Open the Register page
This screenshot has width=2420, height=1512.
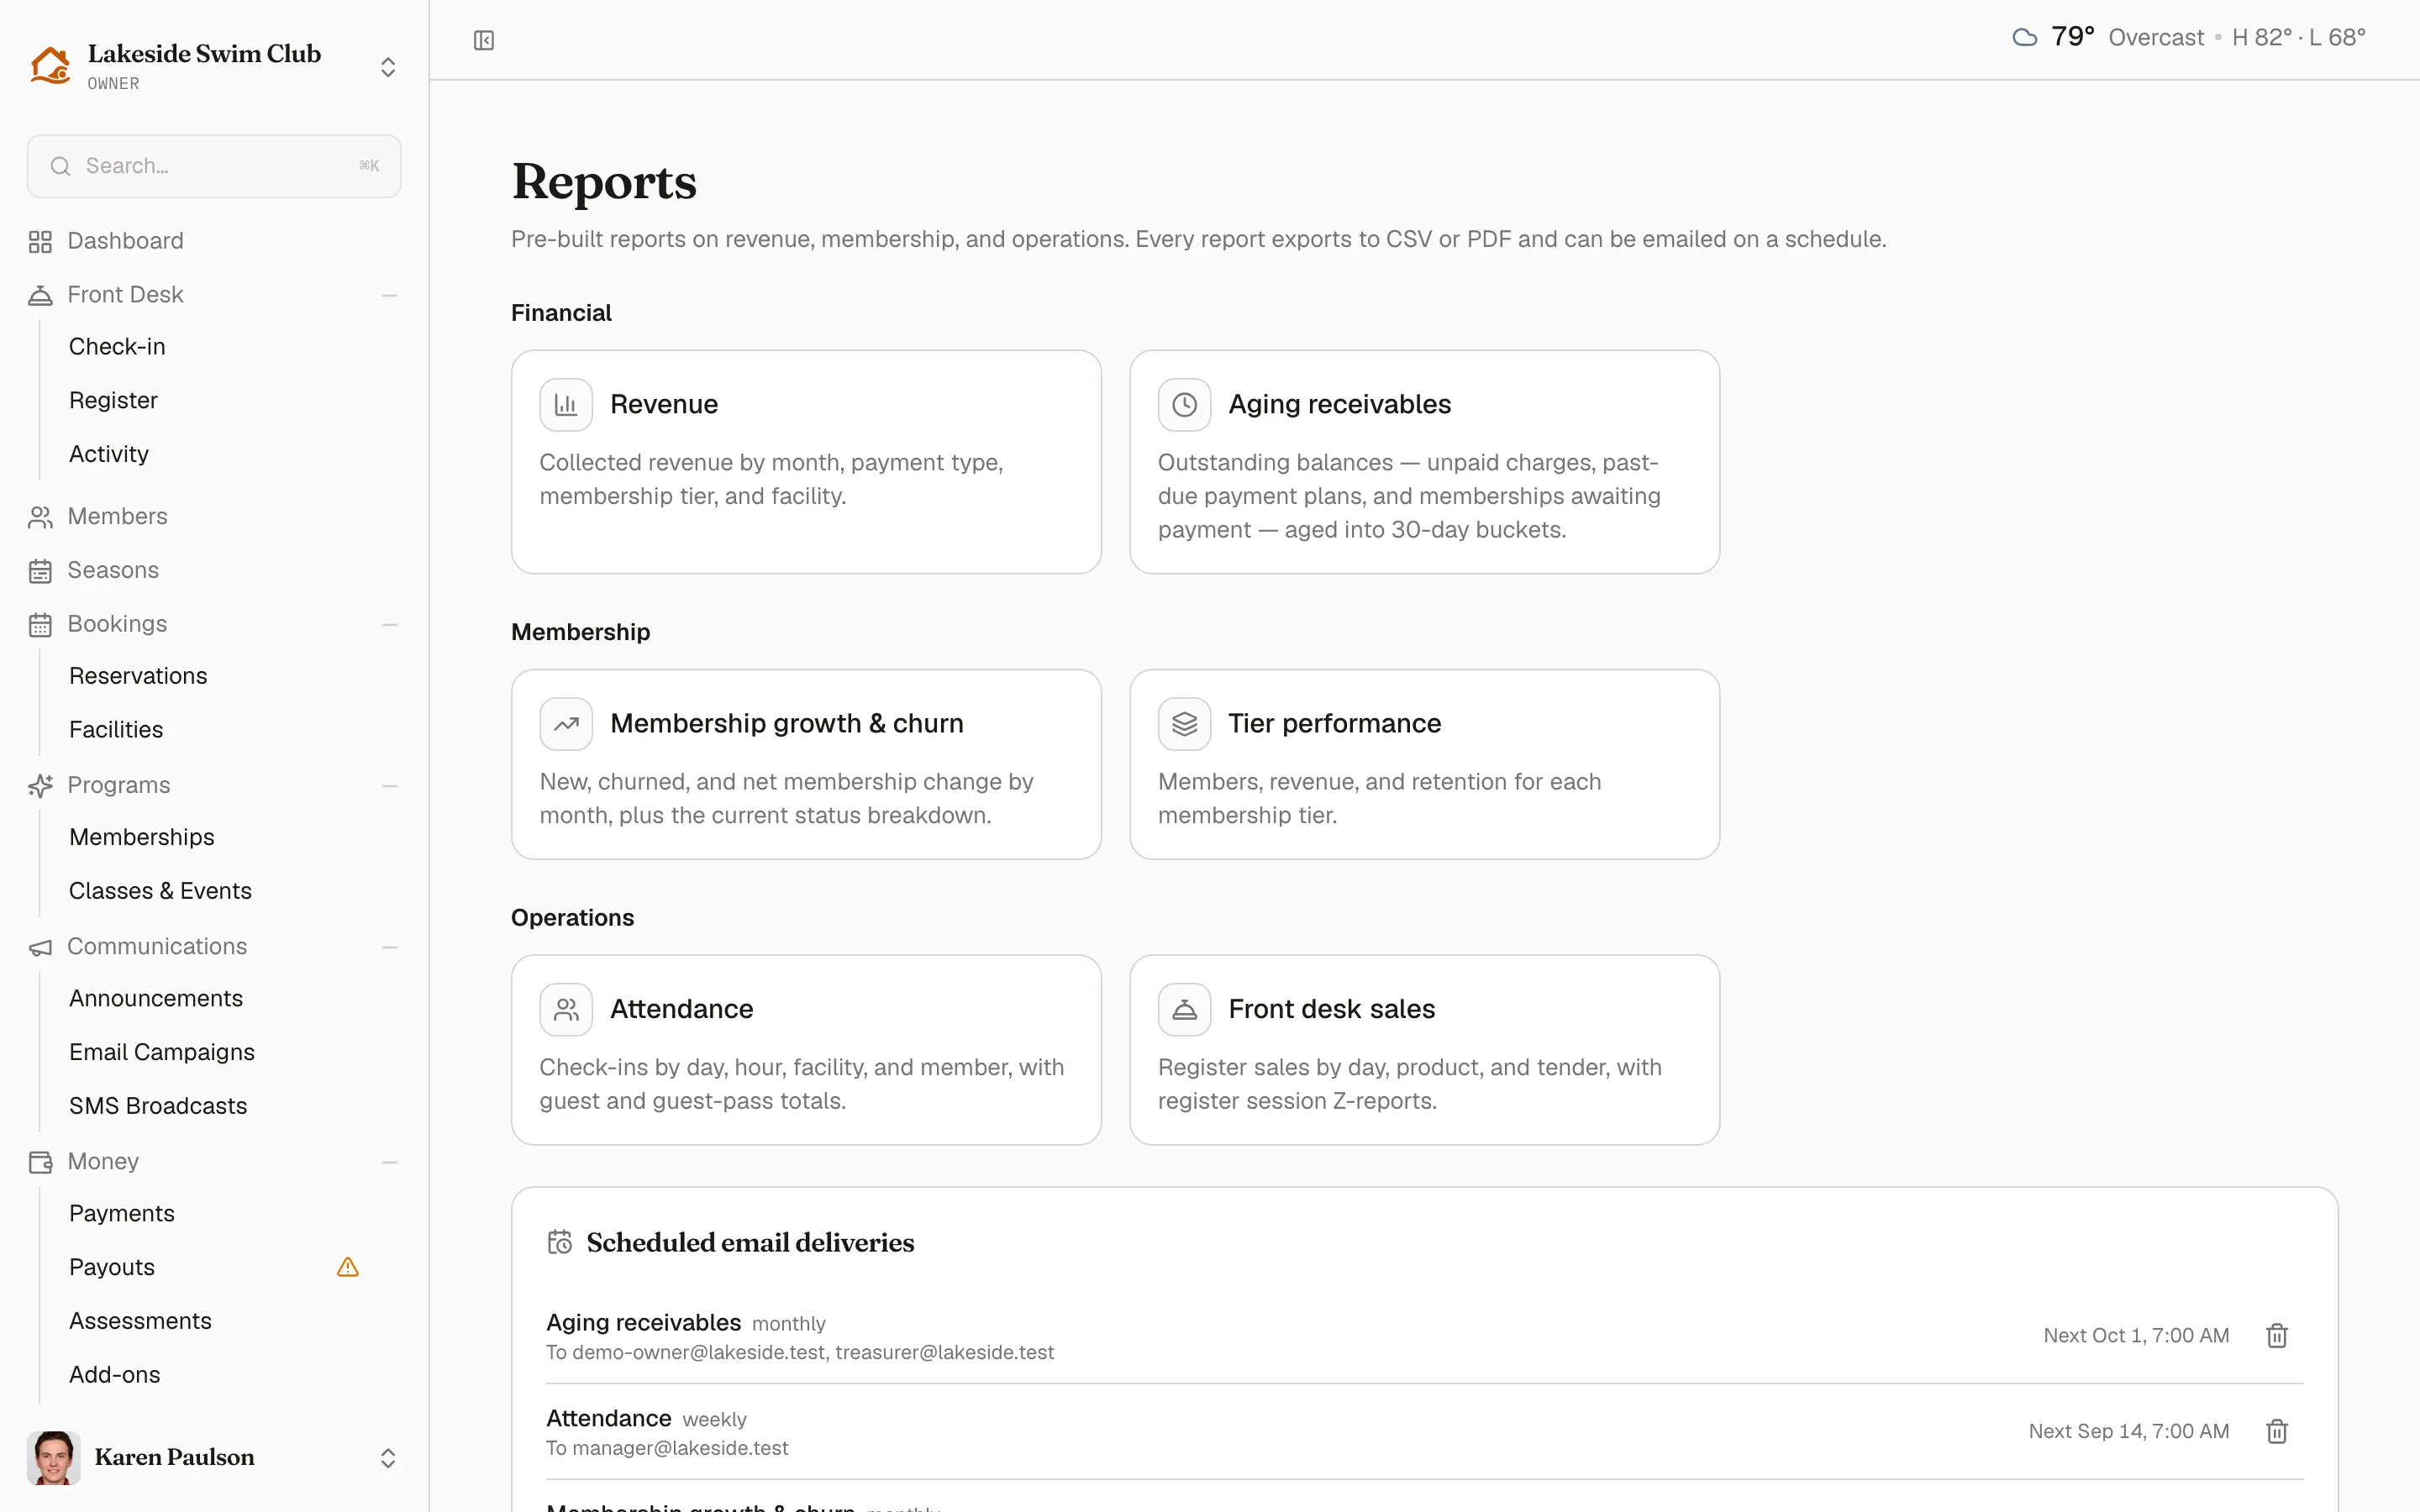pyautogui.click(x=113, y=400)
